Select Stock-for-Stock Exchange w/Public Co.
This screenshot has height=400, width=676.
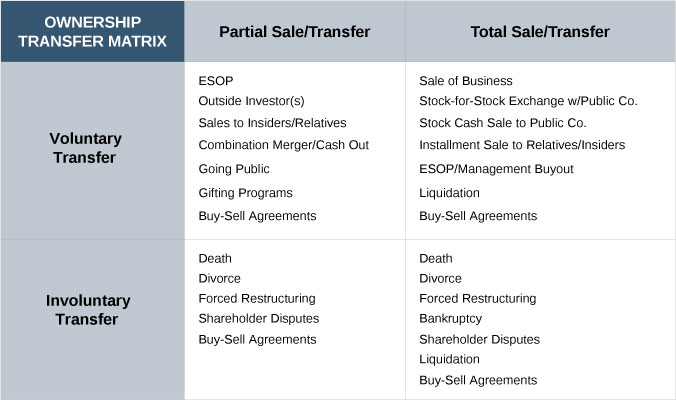[x=528, y=101]
